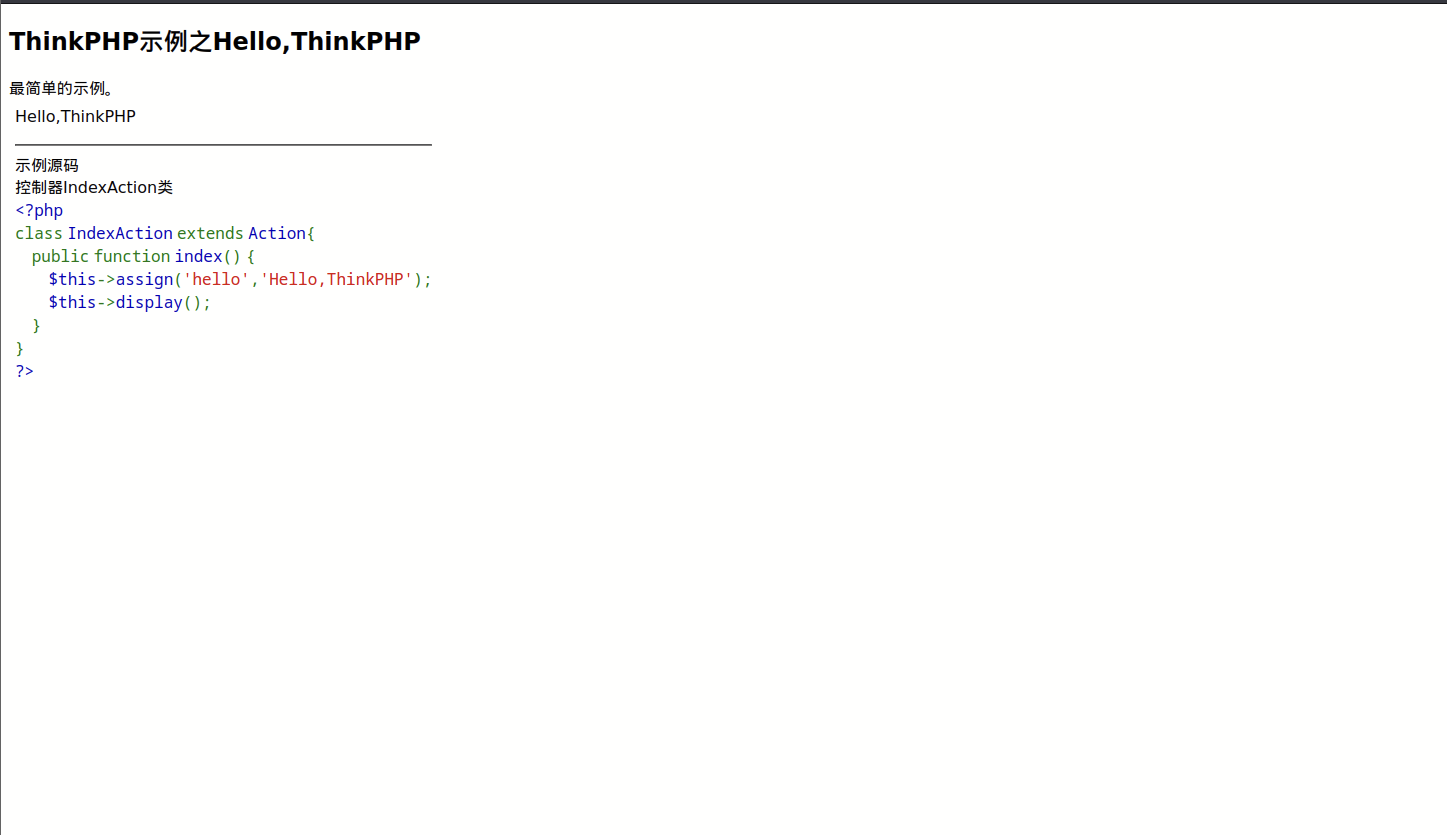Click the ThinkPHP示例之Hello,ThinkPHP page heading
This screenshot has height=835, width=1447.
215,41
